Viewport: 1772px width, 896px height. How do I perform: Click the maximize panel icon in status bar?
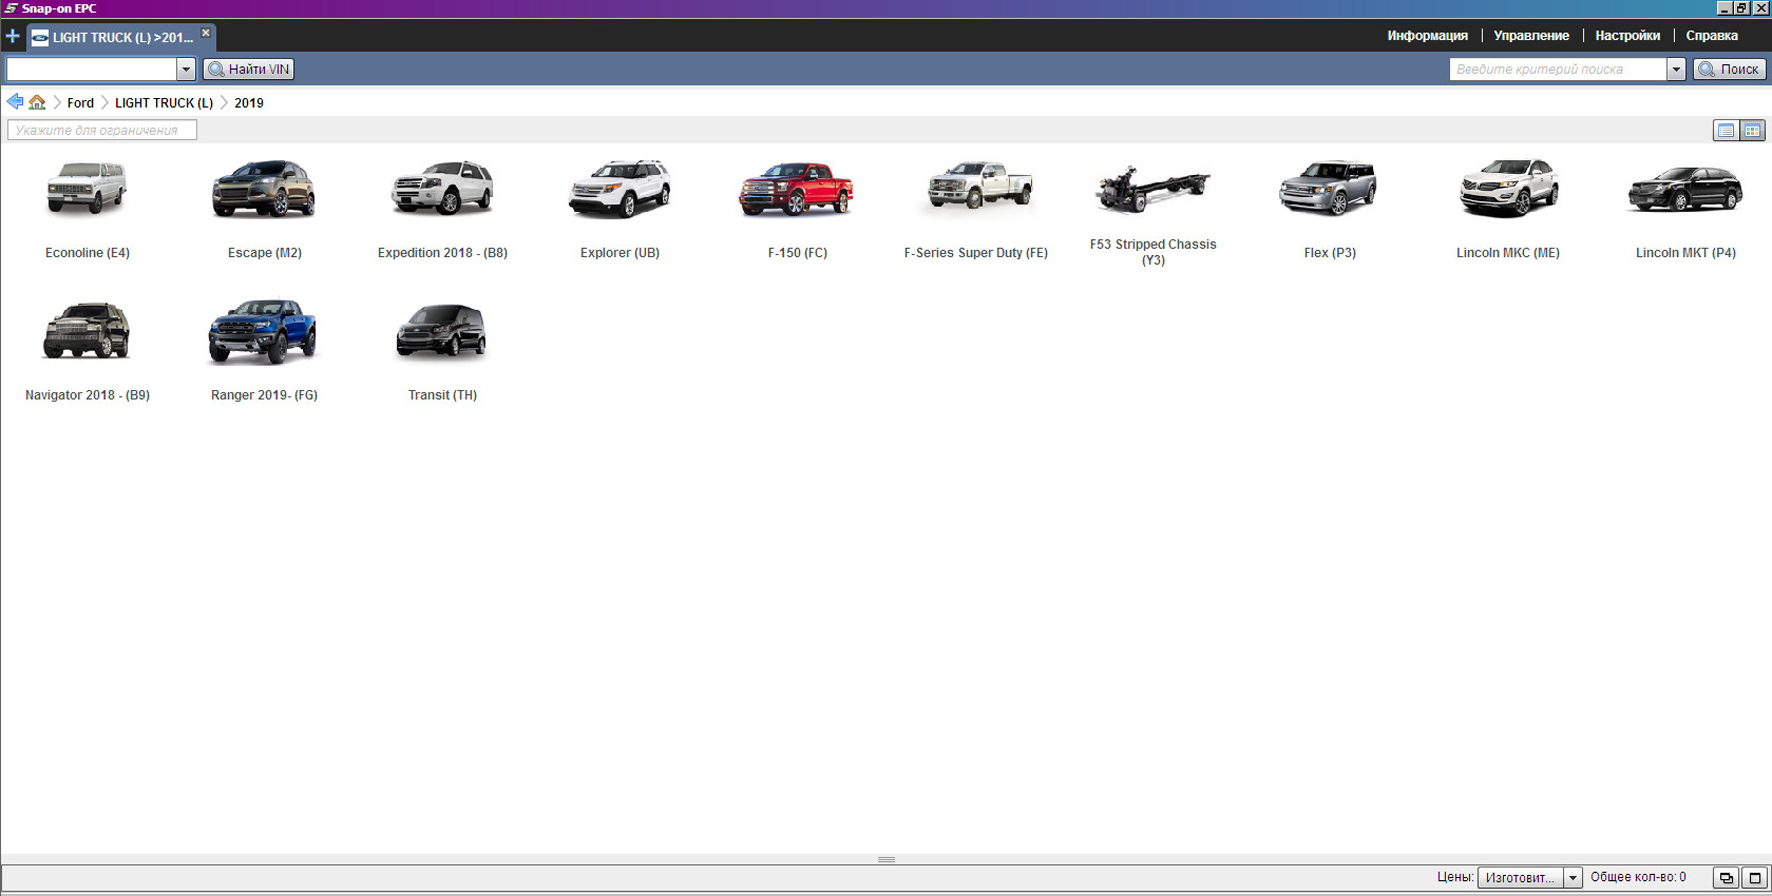coord(1754,878)
